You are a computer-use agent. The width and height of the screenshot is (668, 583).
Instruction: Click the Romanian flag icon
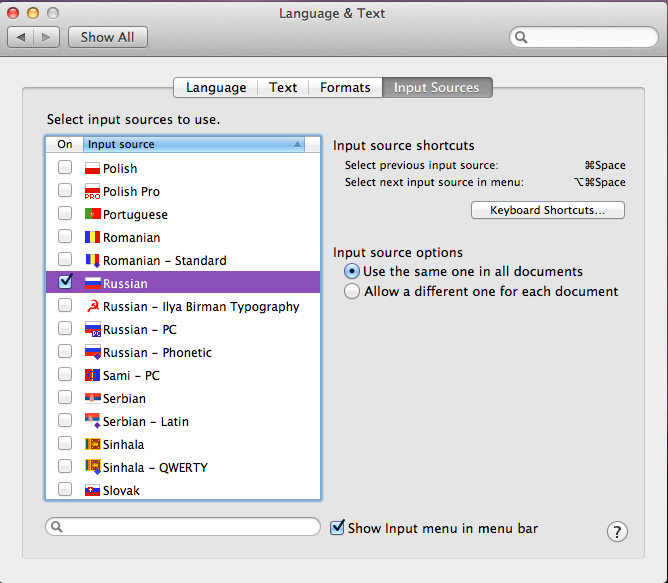point(92,238)
